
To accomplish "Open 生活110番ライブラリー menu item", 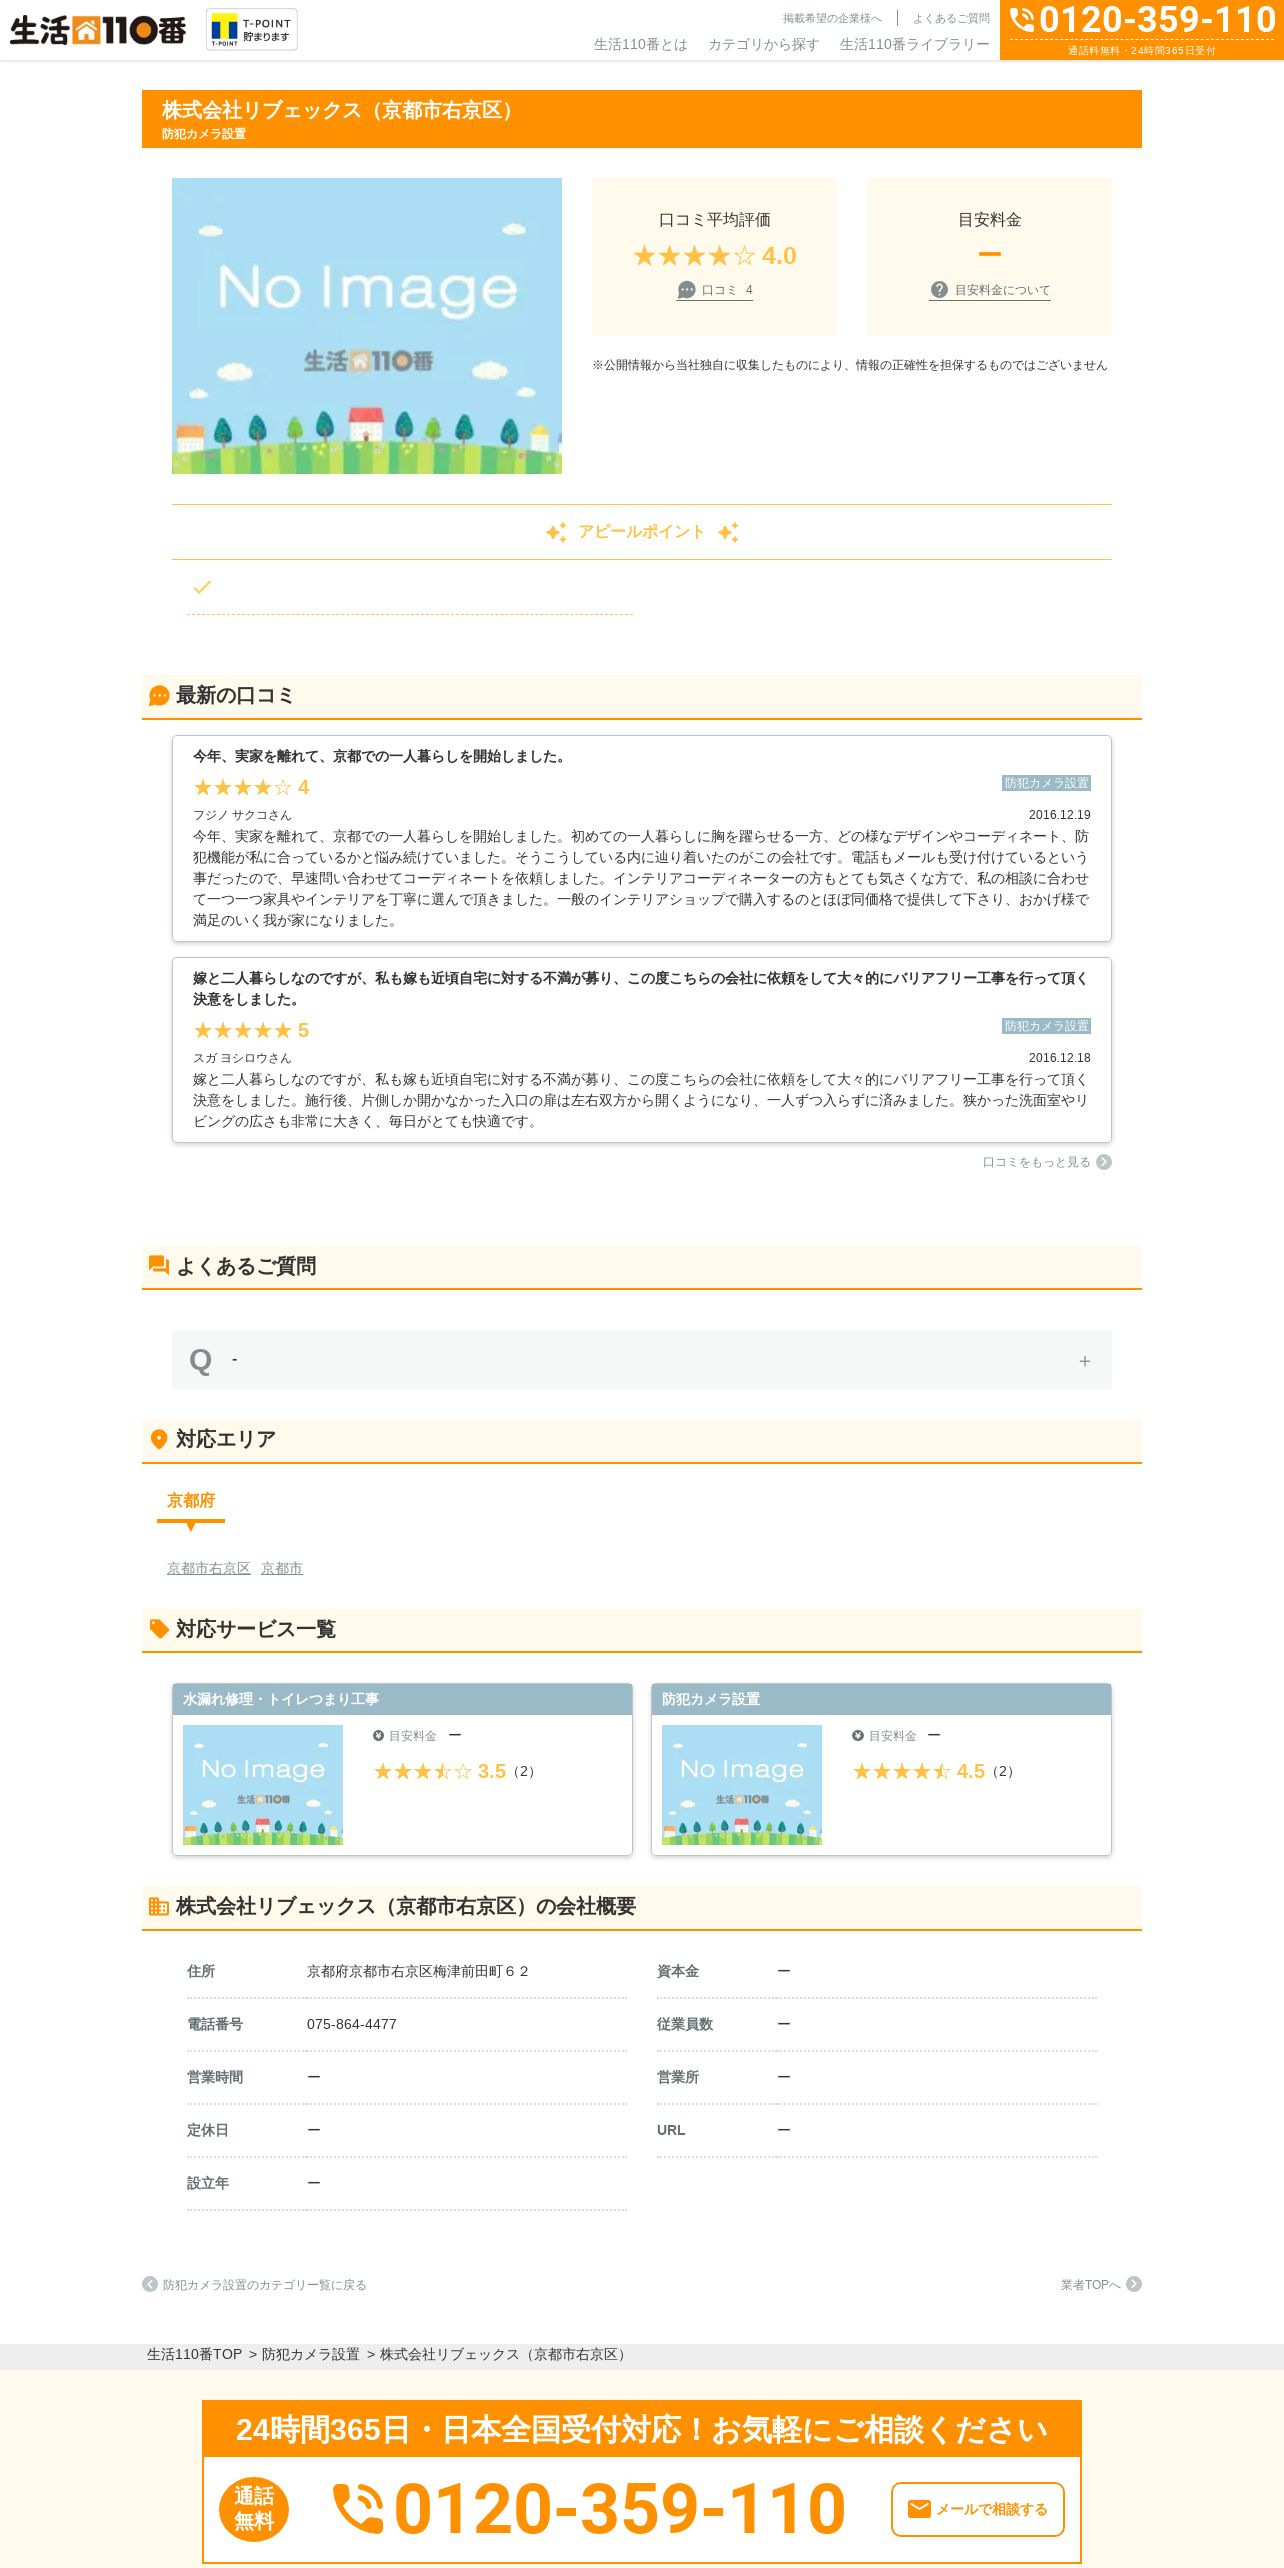I will coord(915,44).
